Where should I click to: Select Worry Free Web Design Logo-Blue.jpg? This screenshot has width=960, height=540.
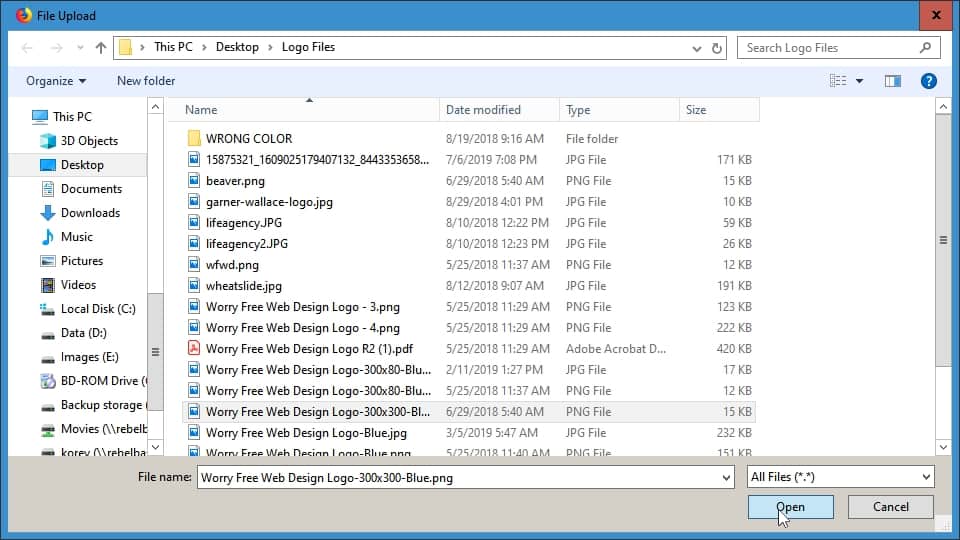coord(469,433)
